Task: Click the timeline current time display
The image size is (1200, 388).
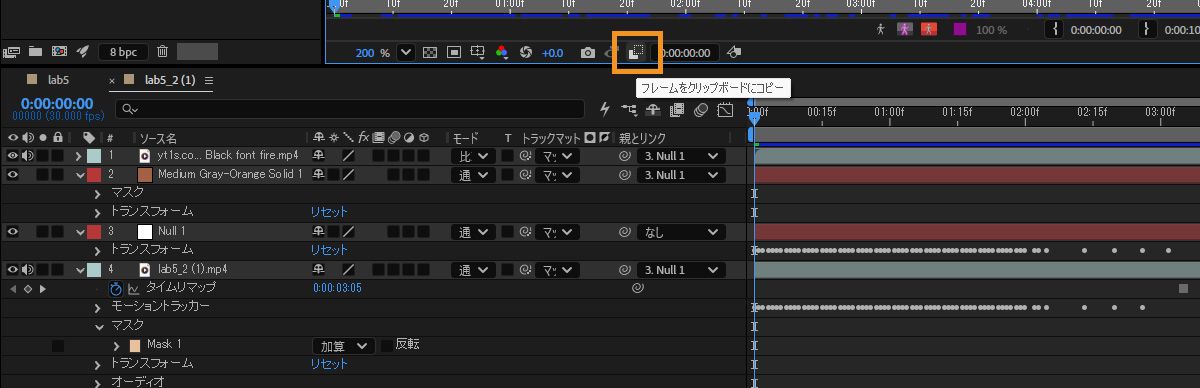Action: click(x=57, y=104)
